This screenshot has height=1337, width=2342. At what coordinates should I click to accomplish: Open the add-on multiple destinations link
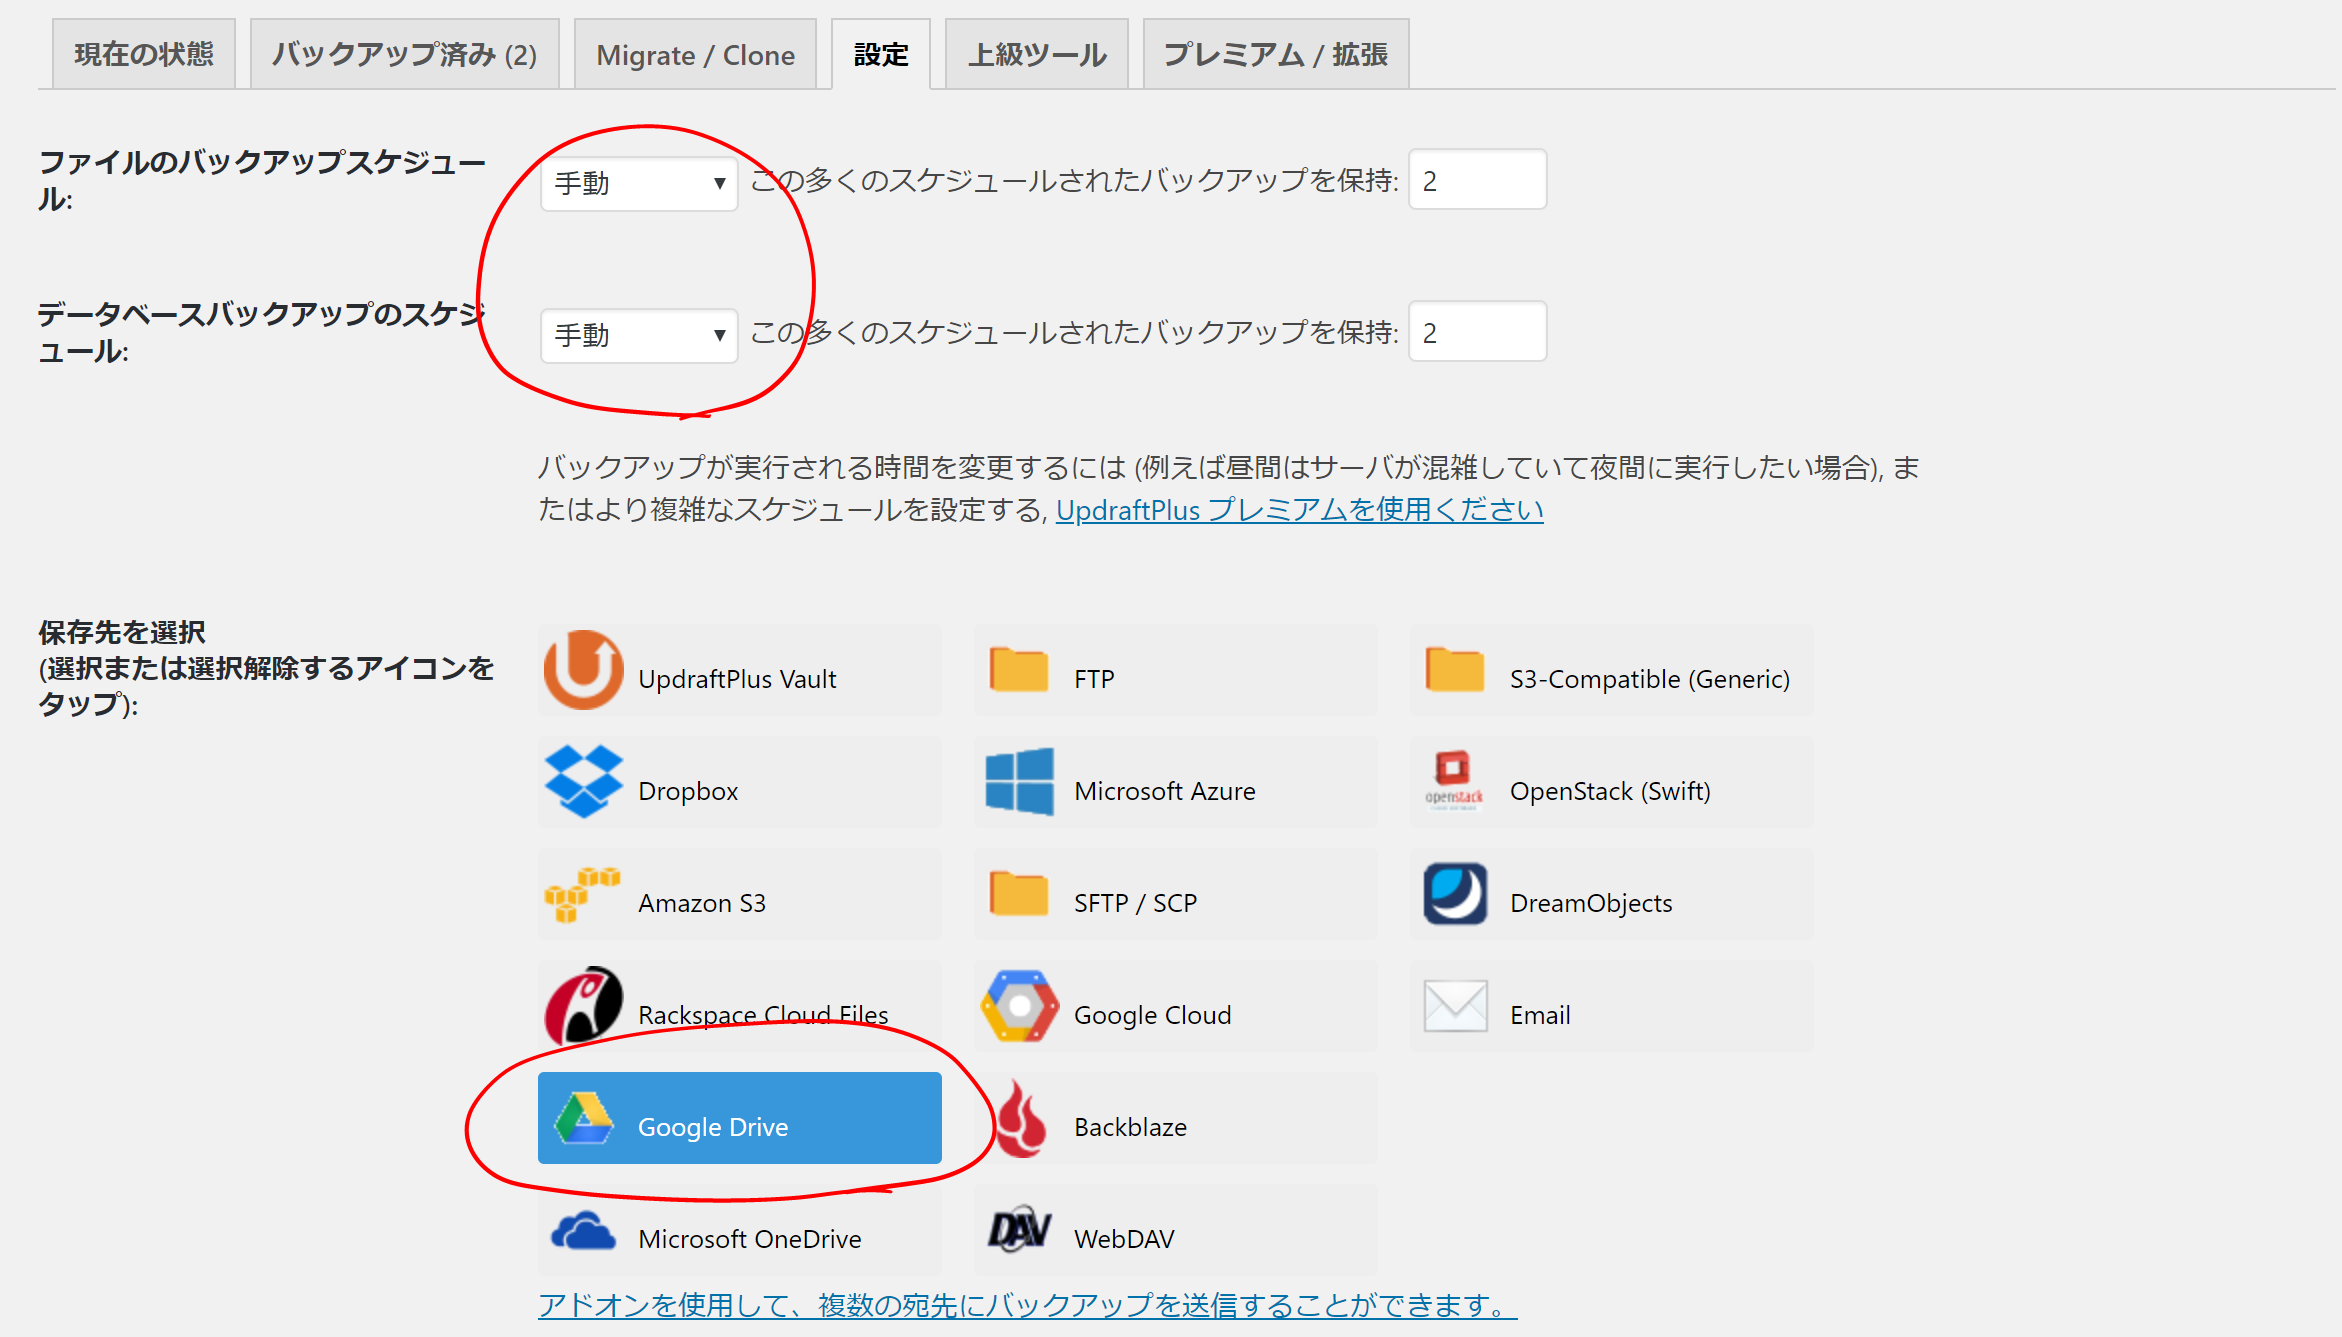coord(1027,1305)
